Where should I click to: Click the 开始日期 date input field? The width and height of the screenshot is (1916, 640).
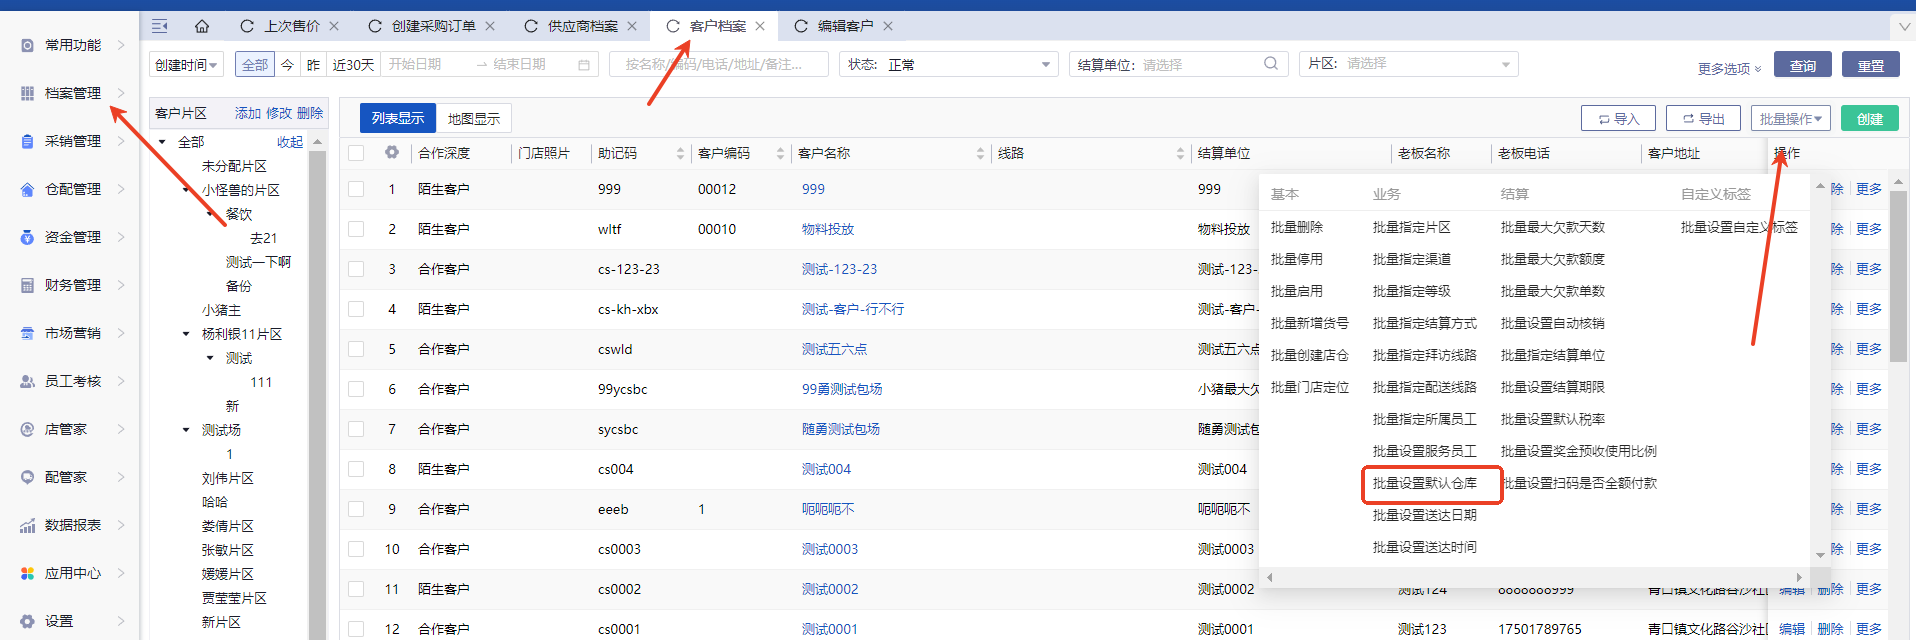coord(425,65)
